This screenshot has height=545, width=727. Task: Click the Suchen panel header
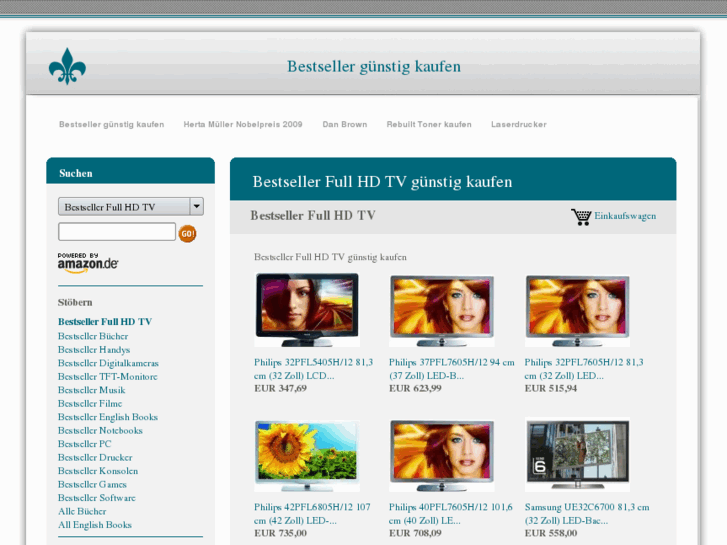(x=131, y=171)
